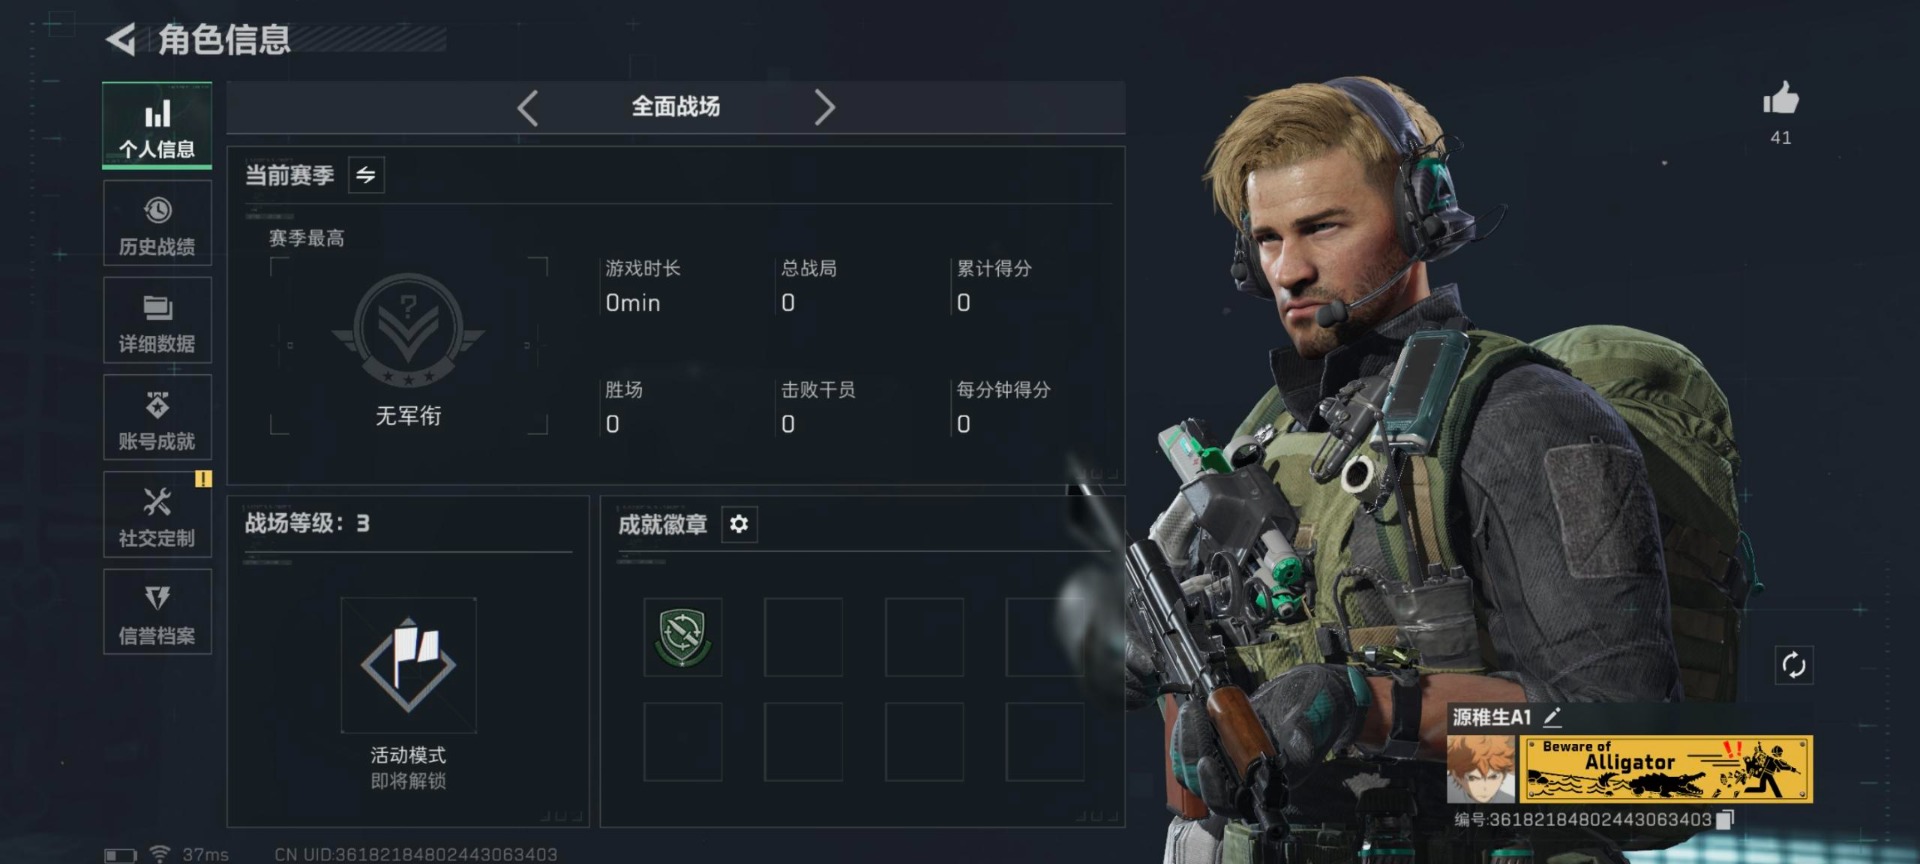1920x864 pixels.
Task: Open the 个人信息 tab
Action: [157, 126]
